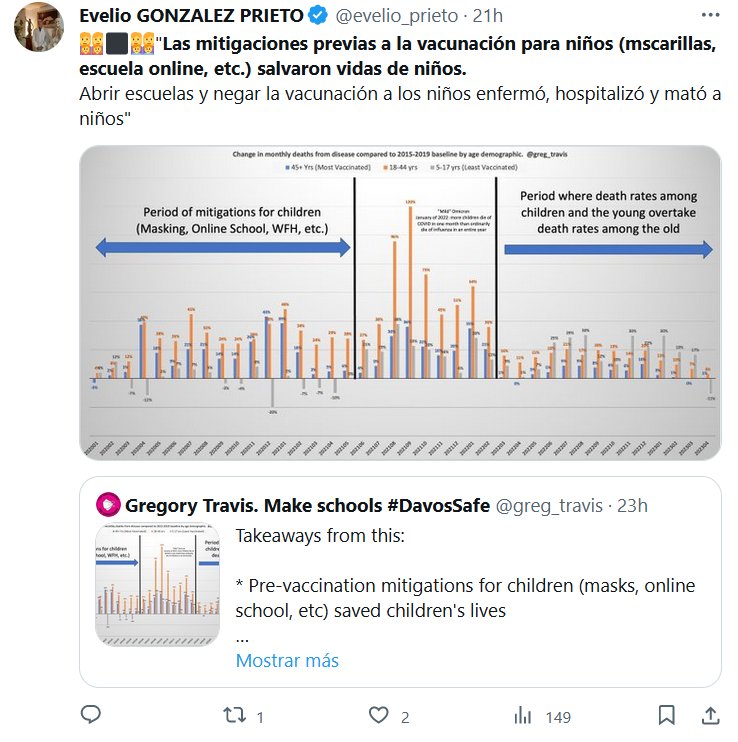
Task: Like the tweet with heart icon
Action: coord(379,716)
